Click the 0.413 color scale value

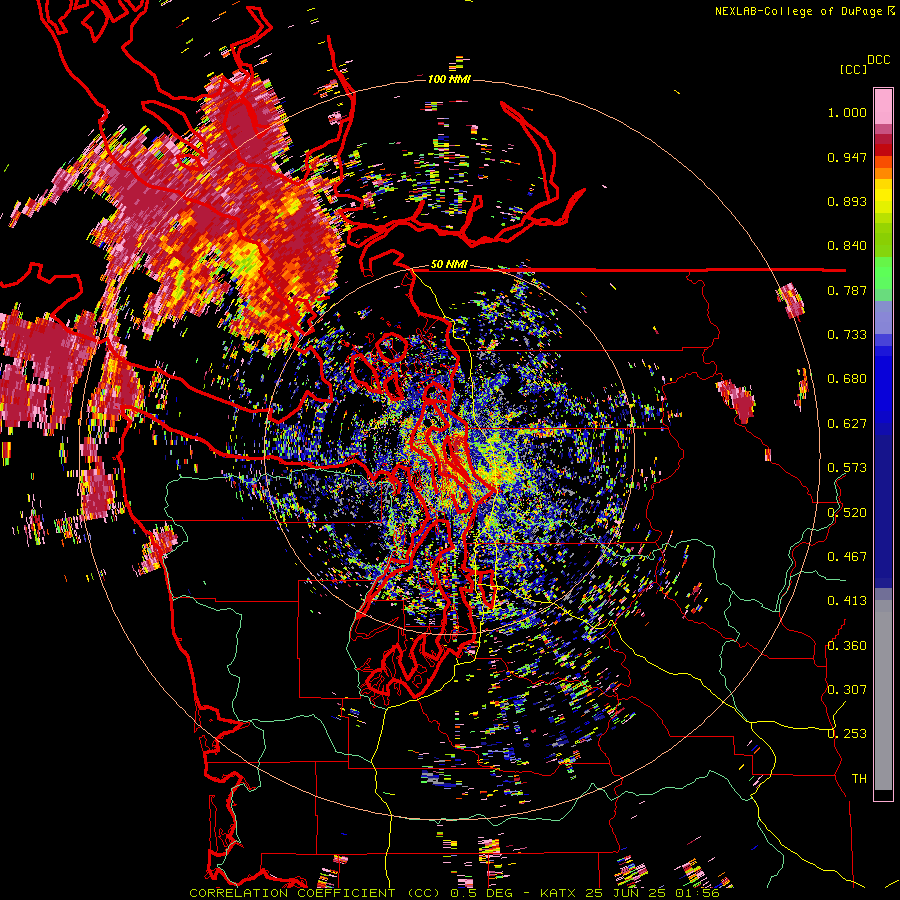pyautogui.click(x=847, y=601)
